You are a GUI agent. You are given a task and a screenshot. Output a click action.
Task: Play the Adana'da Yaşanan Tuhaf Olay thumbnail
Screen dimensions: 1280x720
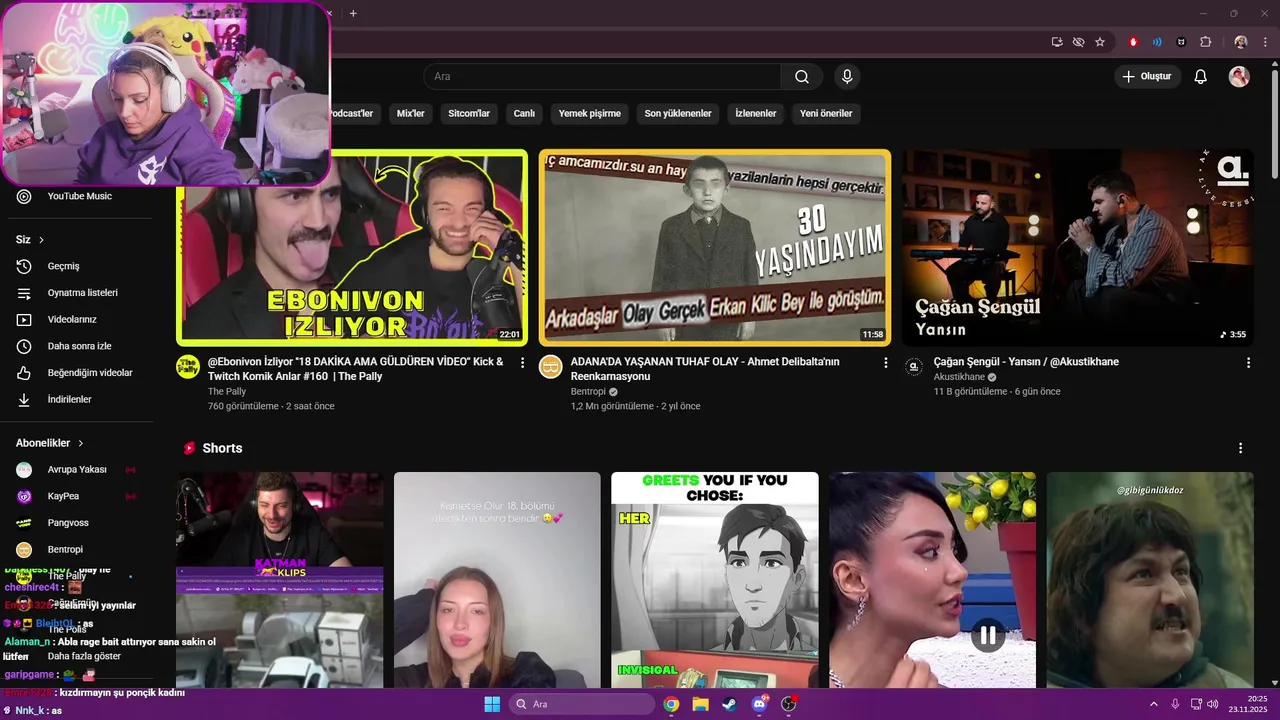click(714, 248)
